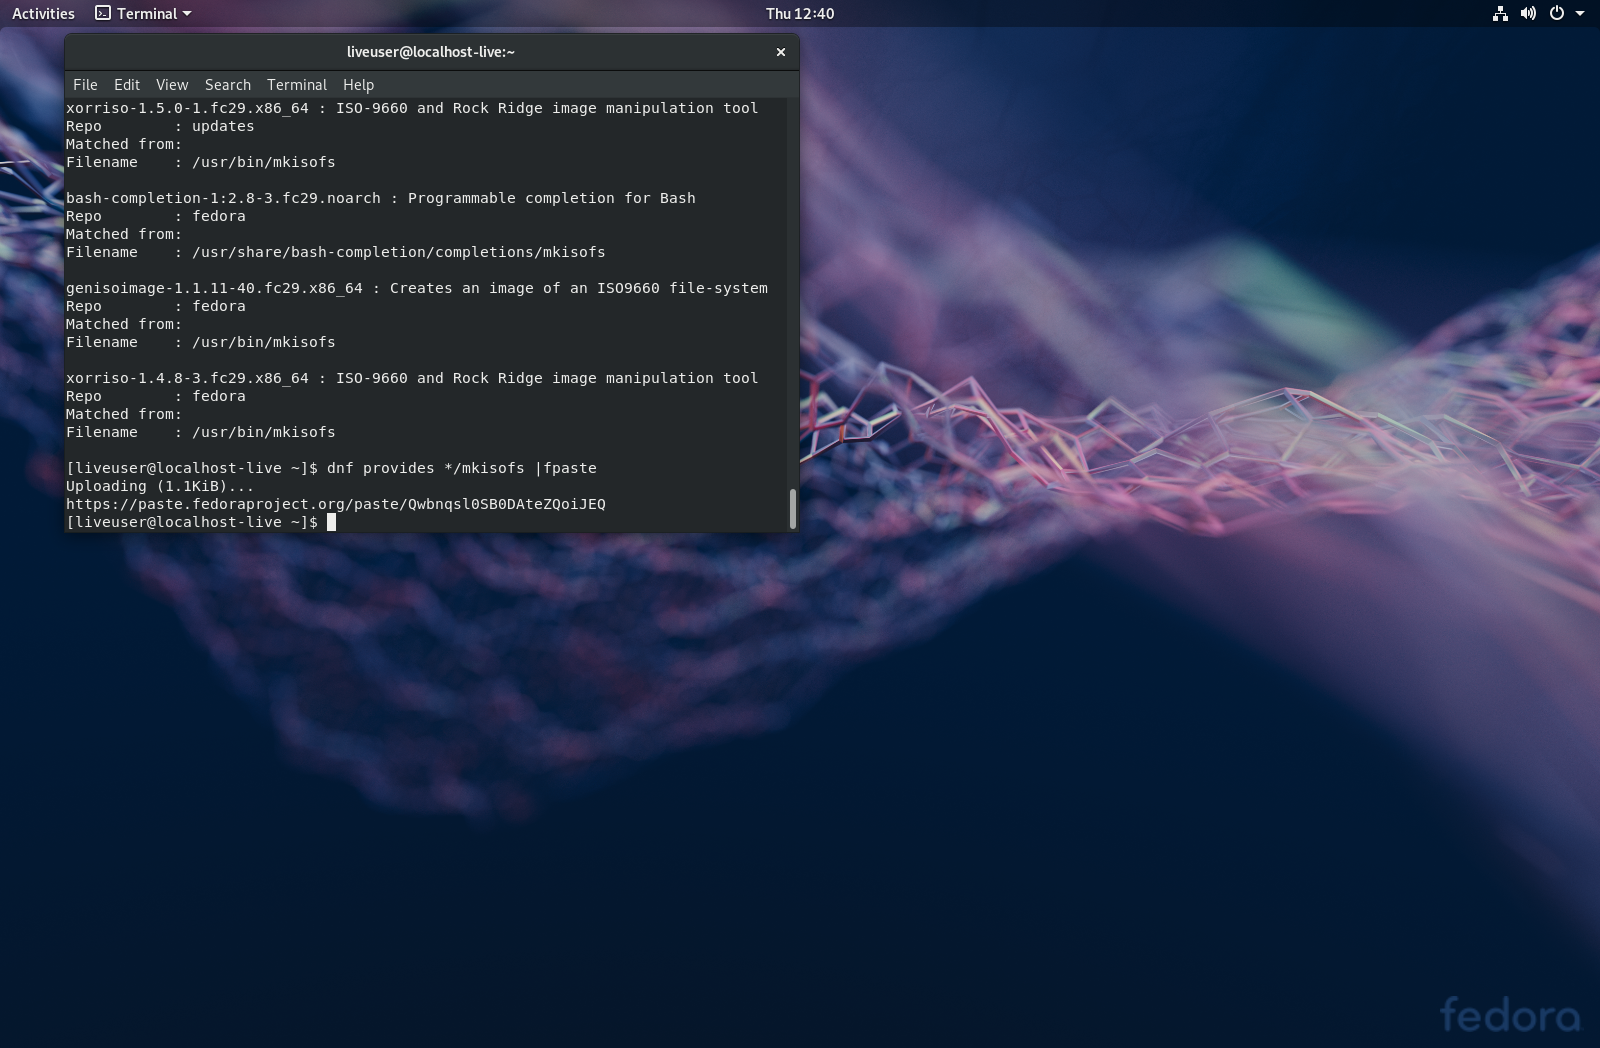The image size is (1600, 1048).
Task: Open the View menu
Action: (172, 85)
